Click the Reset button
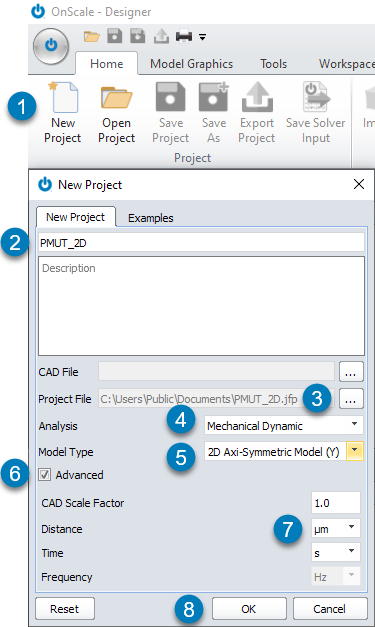The image size is (375, 627). [x=65, y=609]
